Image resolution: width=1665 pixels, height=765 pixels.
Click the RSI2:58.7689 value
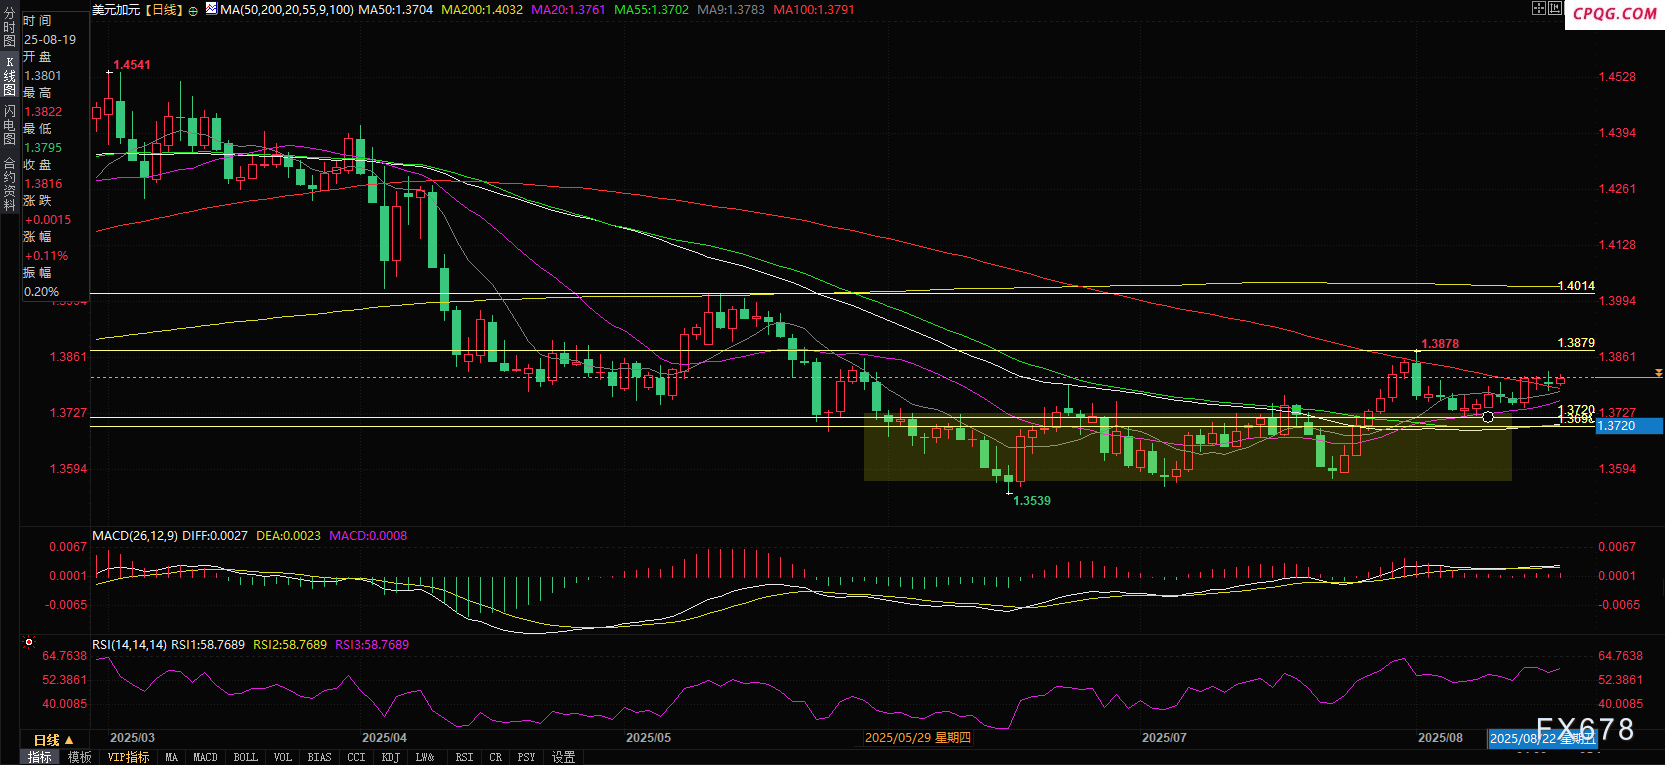click(x=290, y=645)
